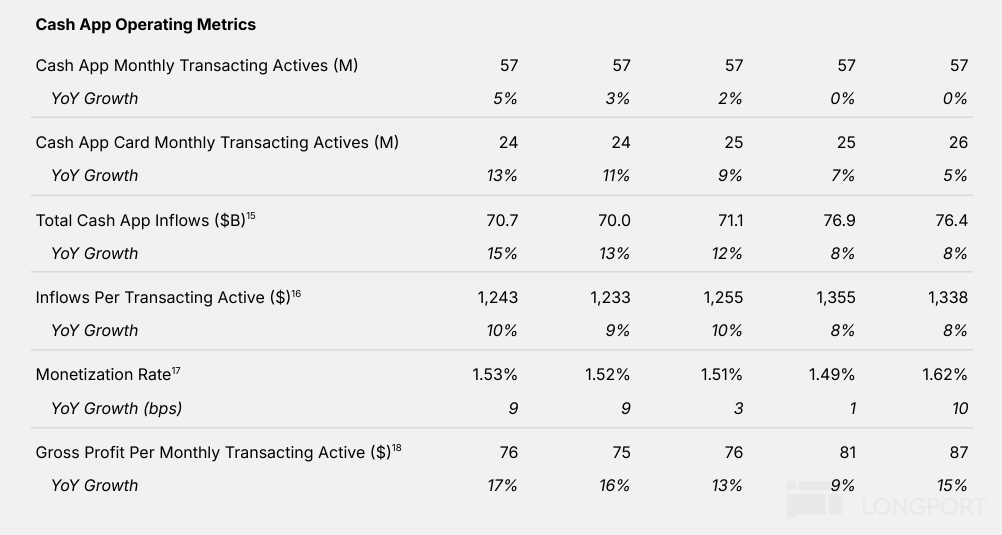Click the 17% gross profit growth cell
The height and width of the screenshot is (535, 1002).
click(502, 485)
